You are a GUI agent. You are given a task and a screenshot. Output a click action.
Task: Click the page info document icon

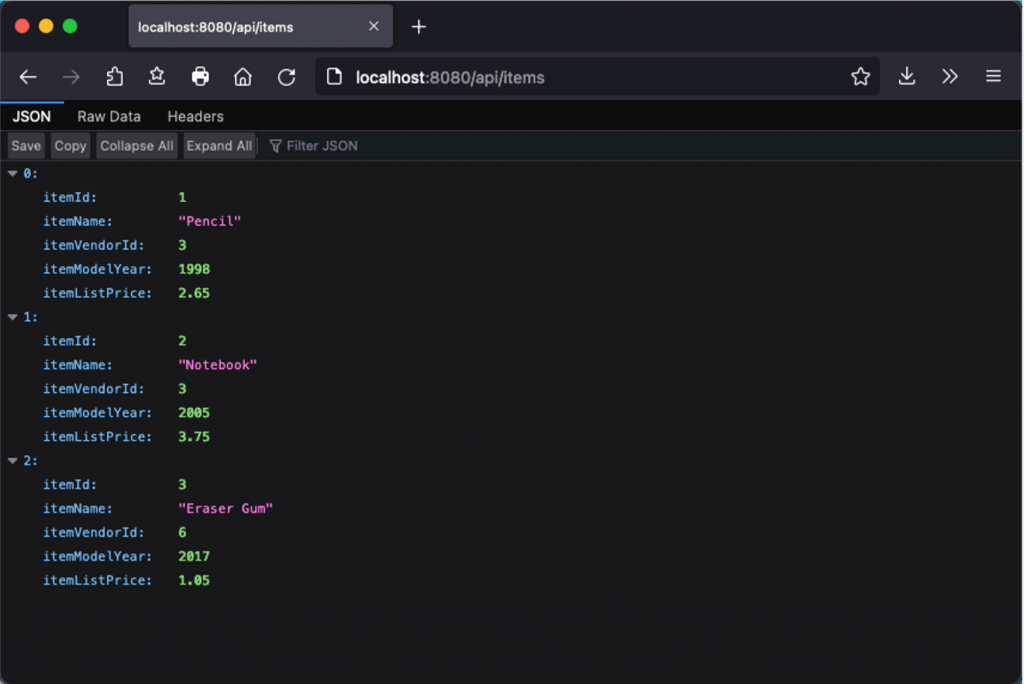[334, 76]
